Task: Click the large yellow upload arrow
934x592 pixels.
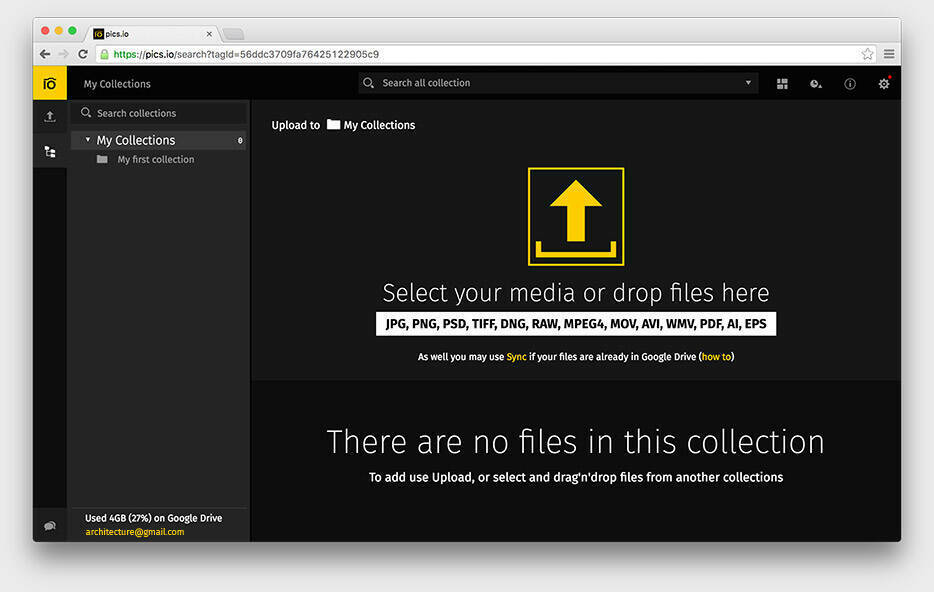Action: (576, 216)
